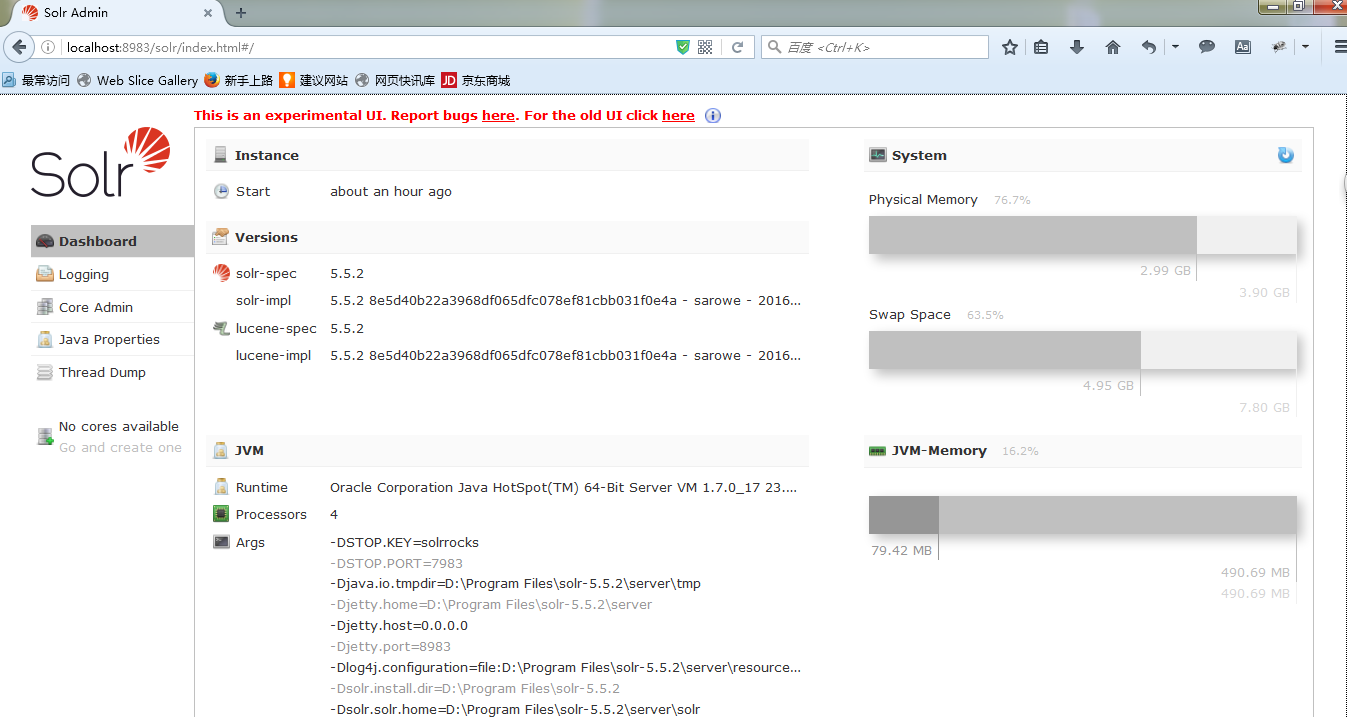Screen dimensions: 1347x717
Task: Focus the address bar URL field
Action: click(x=365, y=47)
